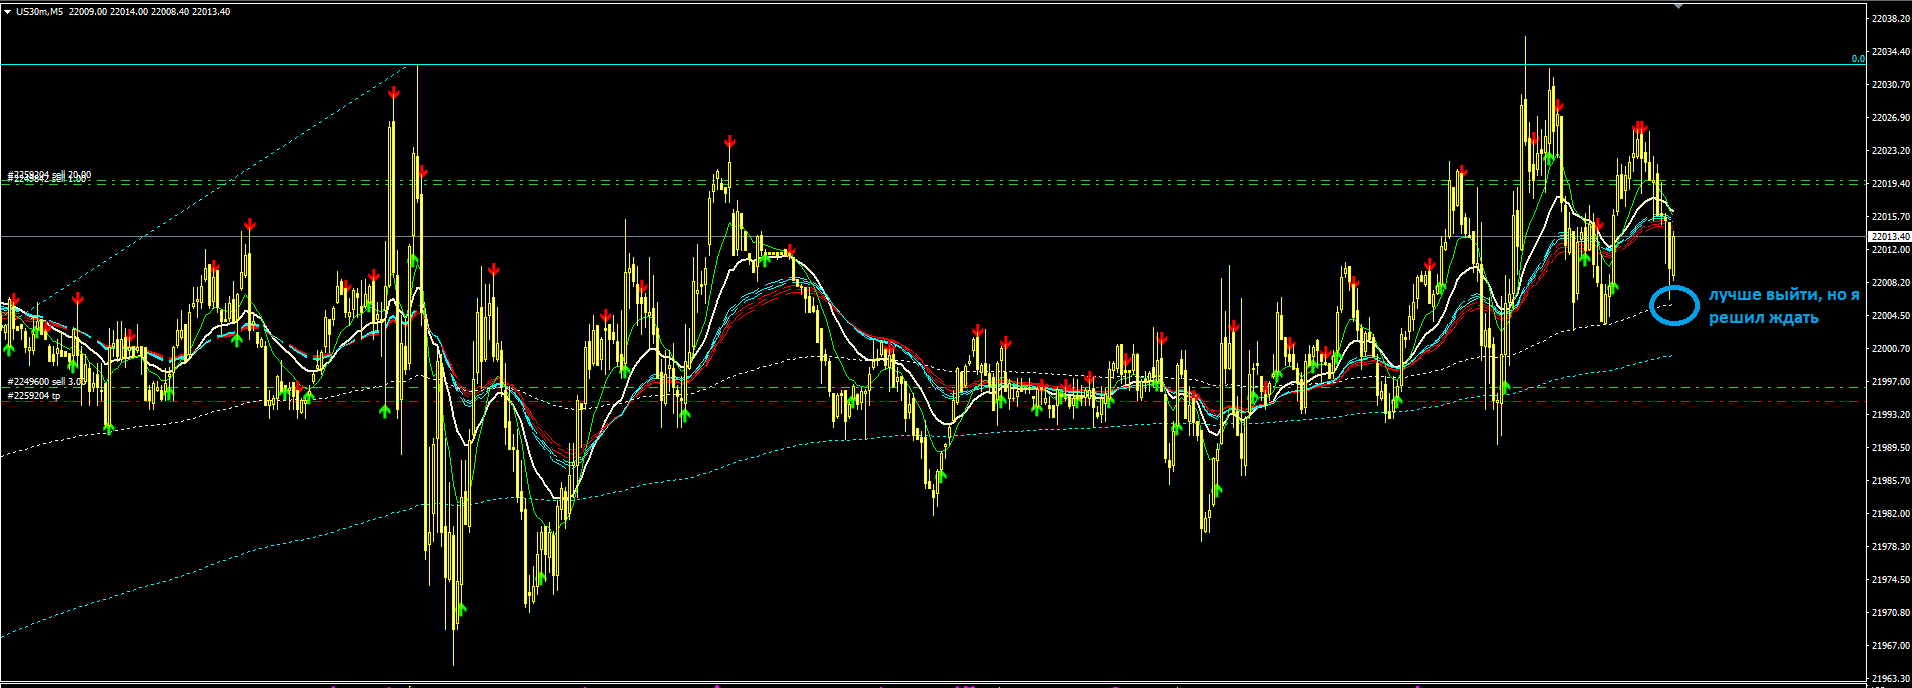Image resolution: width=1912 pixels, height=688 pixels.
Task: Click the chart shift triangle marker at top
Action: pyautogui.click(x=1679, y=6)
